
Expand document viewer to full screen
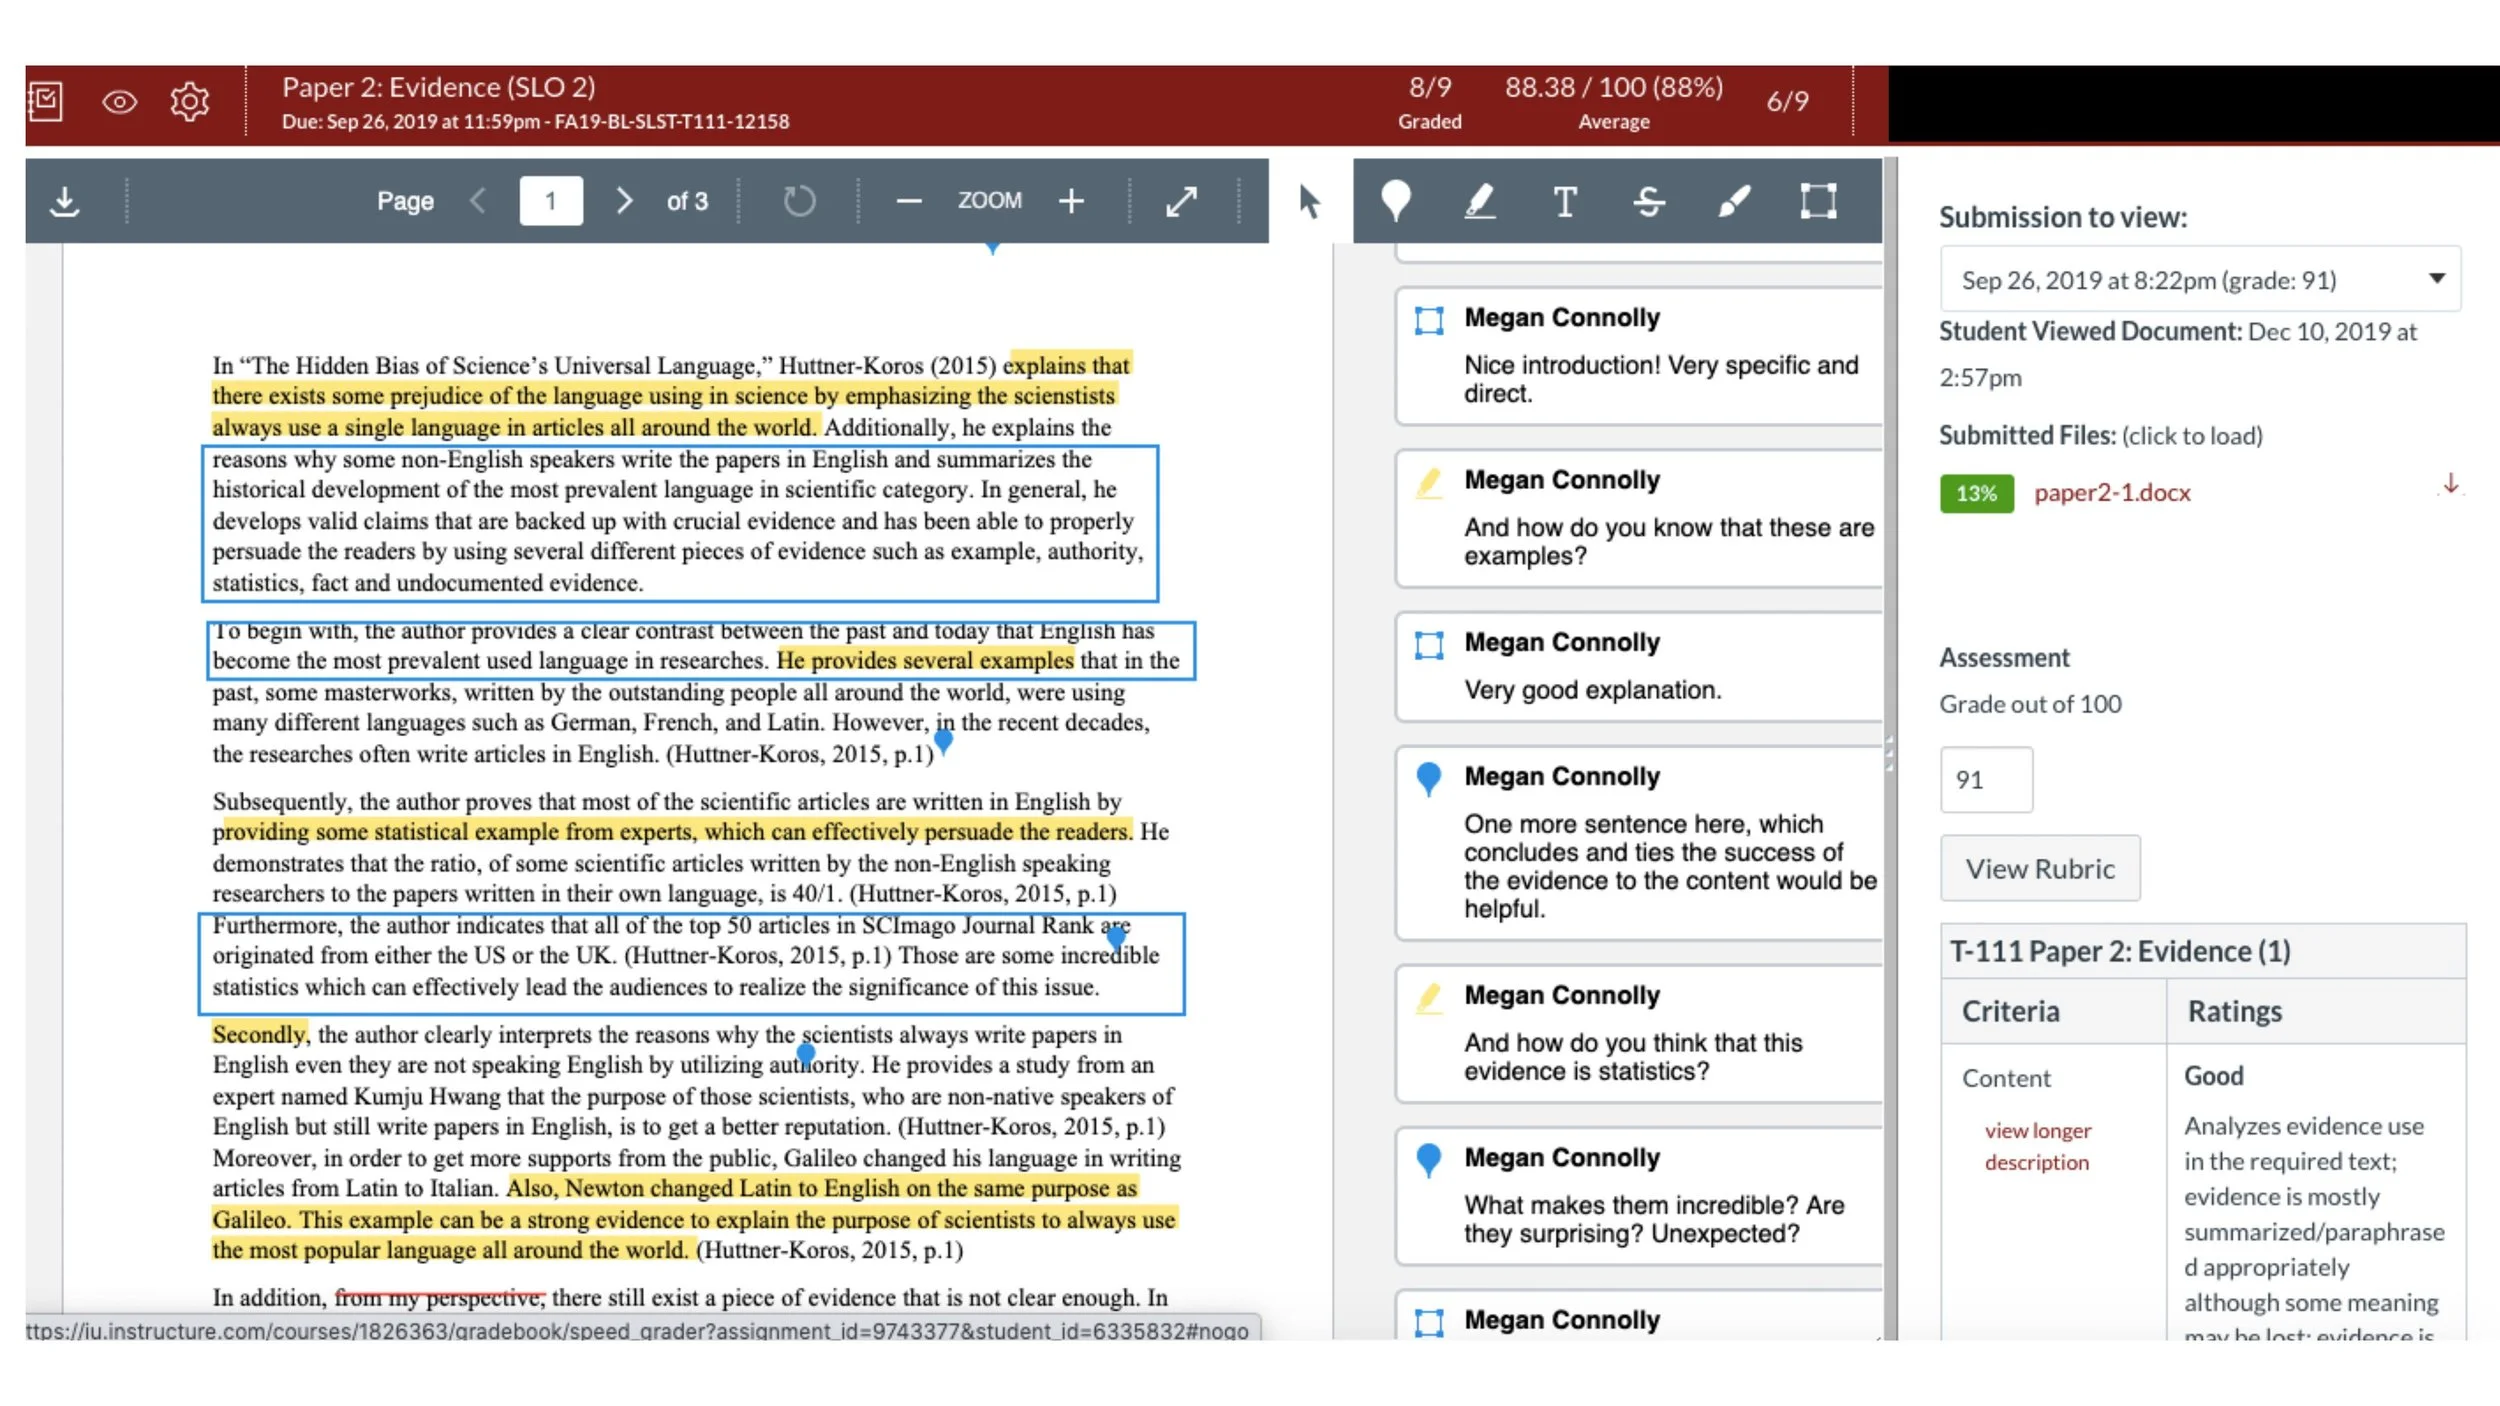pos(1181,201)
